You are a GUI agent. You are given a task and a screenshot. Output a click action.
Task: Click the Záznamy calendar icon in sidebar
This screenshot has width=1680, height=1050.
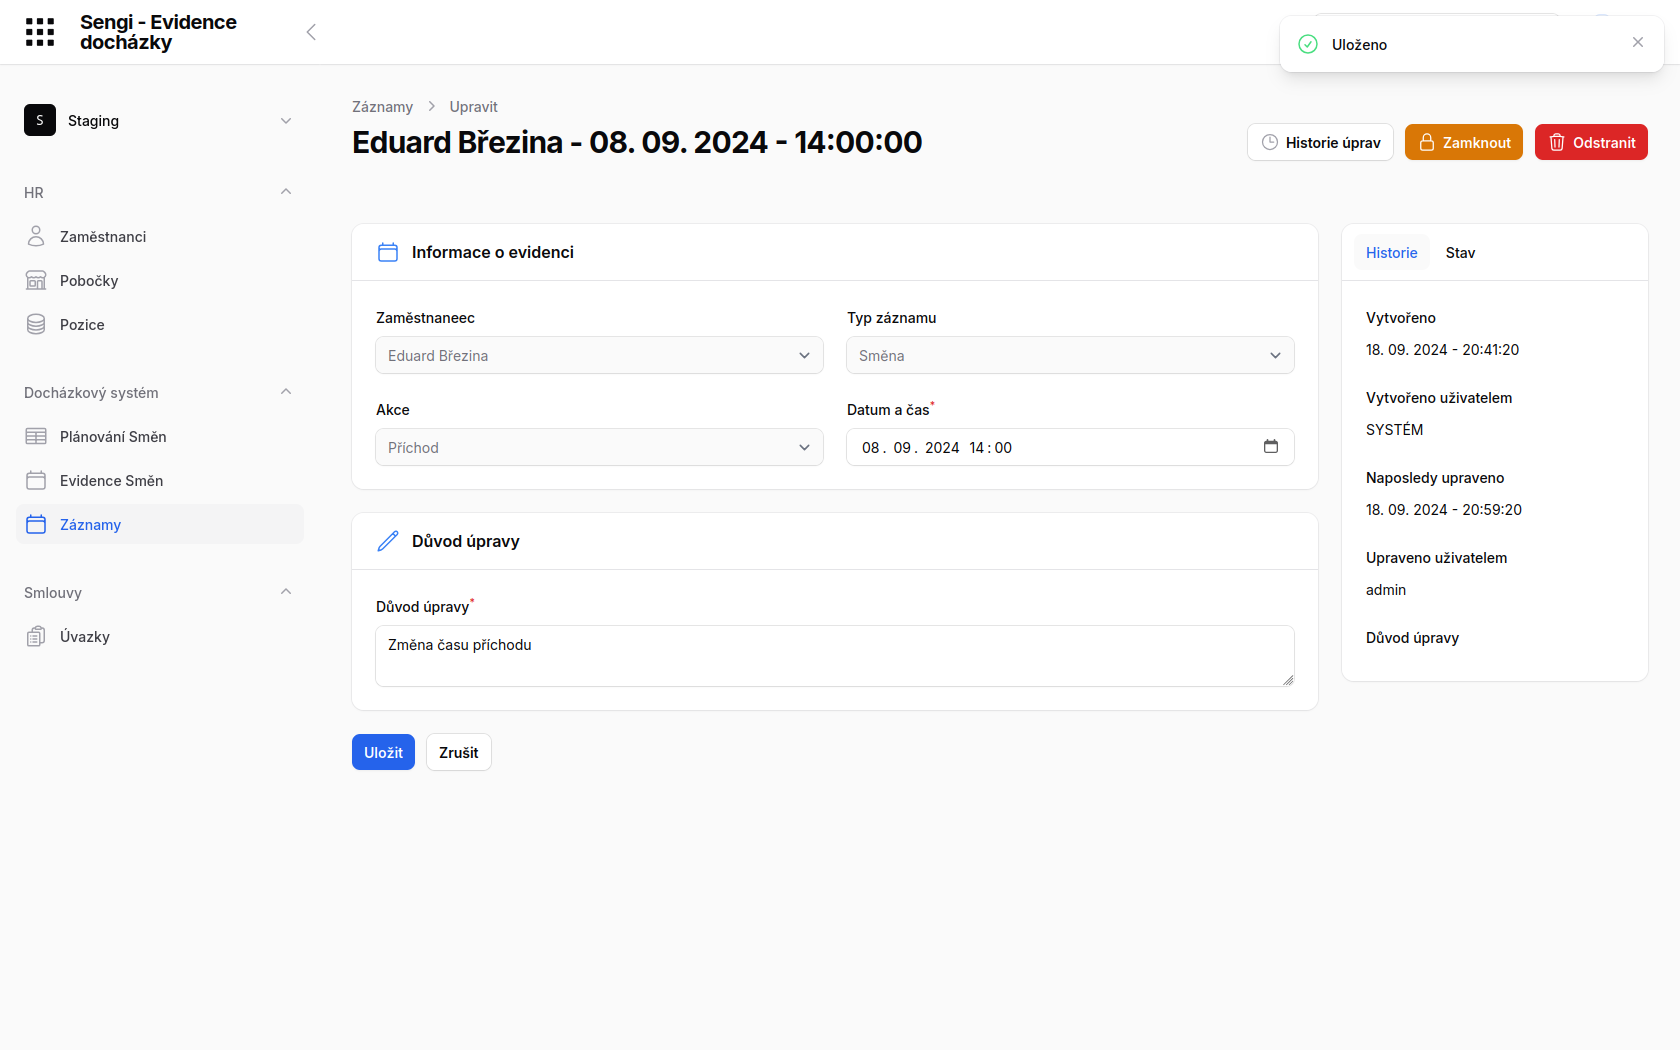pos(36,524)
